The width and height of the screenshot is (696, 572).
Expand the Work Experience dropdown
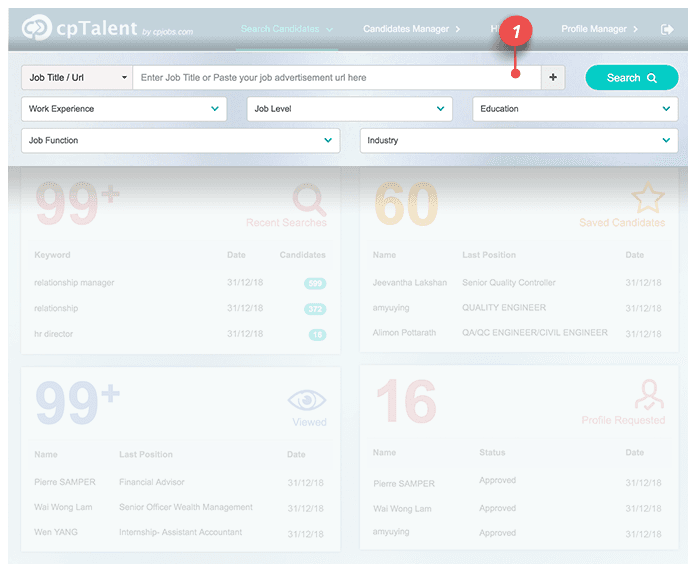pos(124,109)
